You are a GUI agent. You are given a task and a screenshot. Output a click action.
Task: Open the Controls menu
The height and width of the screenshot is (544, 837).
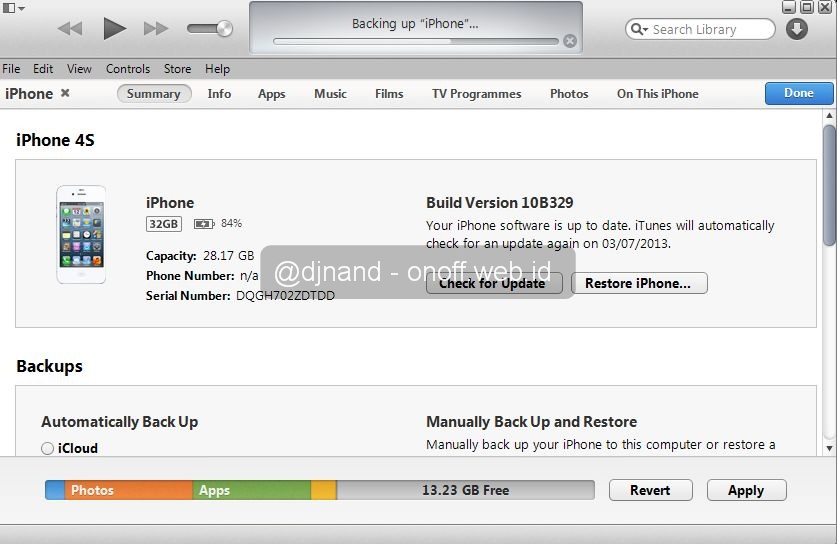[x=128, y=69]
